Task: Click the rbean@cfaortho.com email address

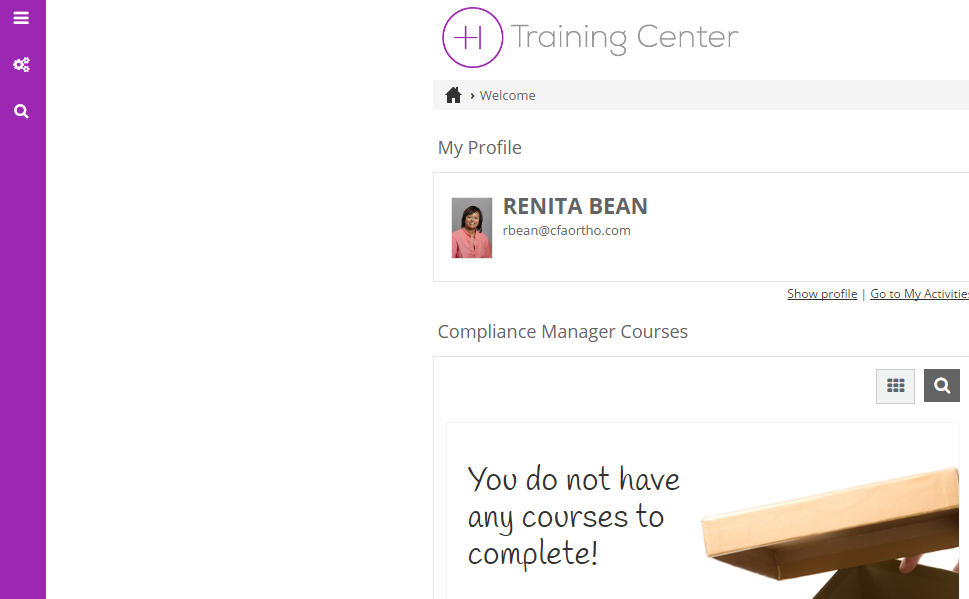Action: click(566, 231)
